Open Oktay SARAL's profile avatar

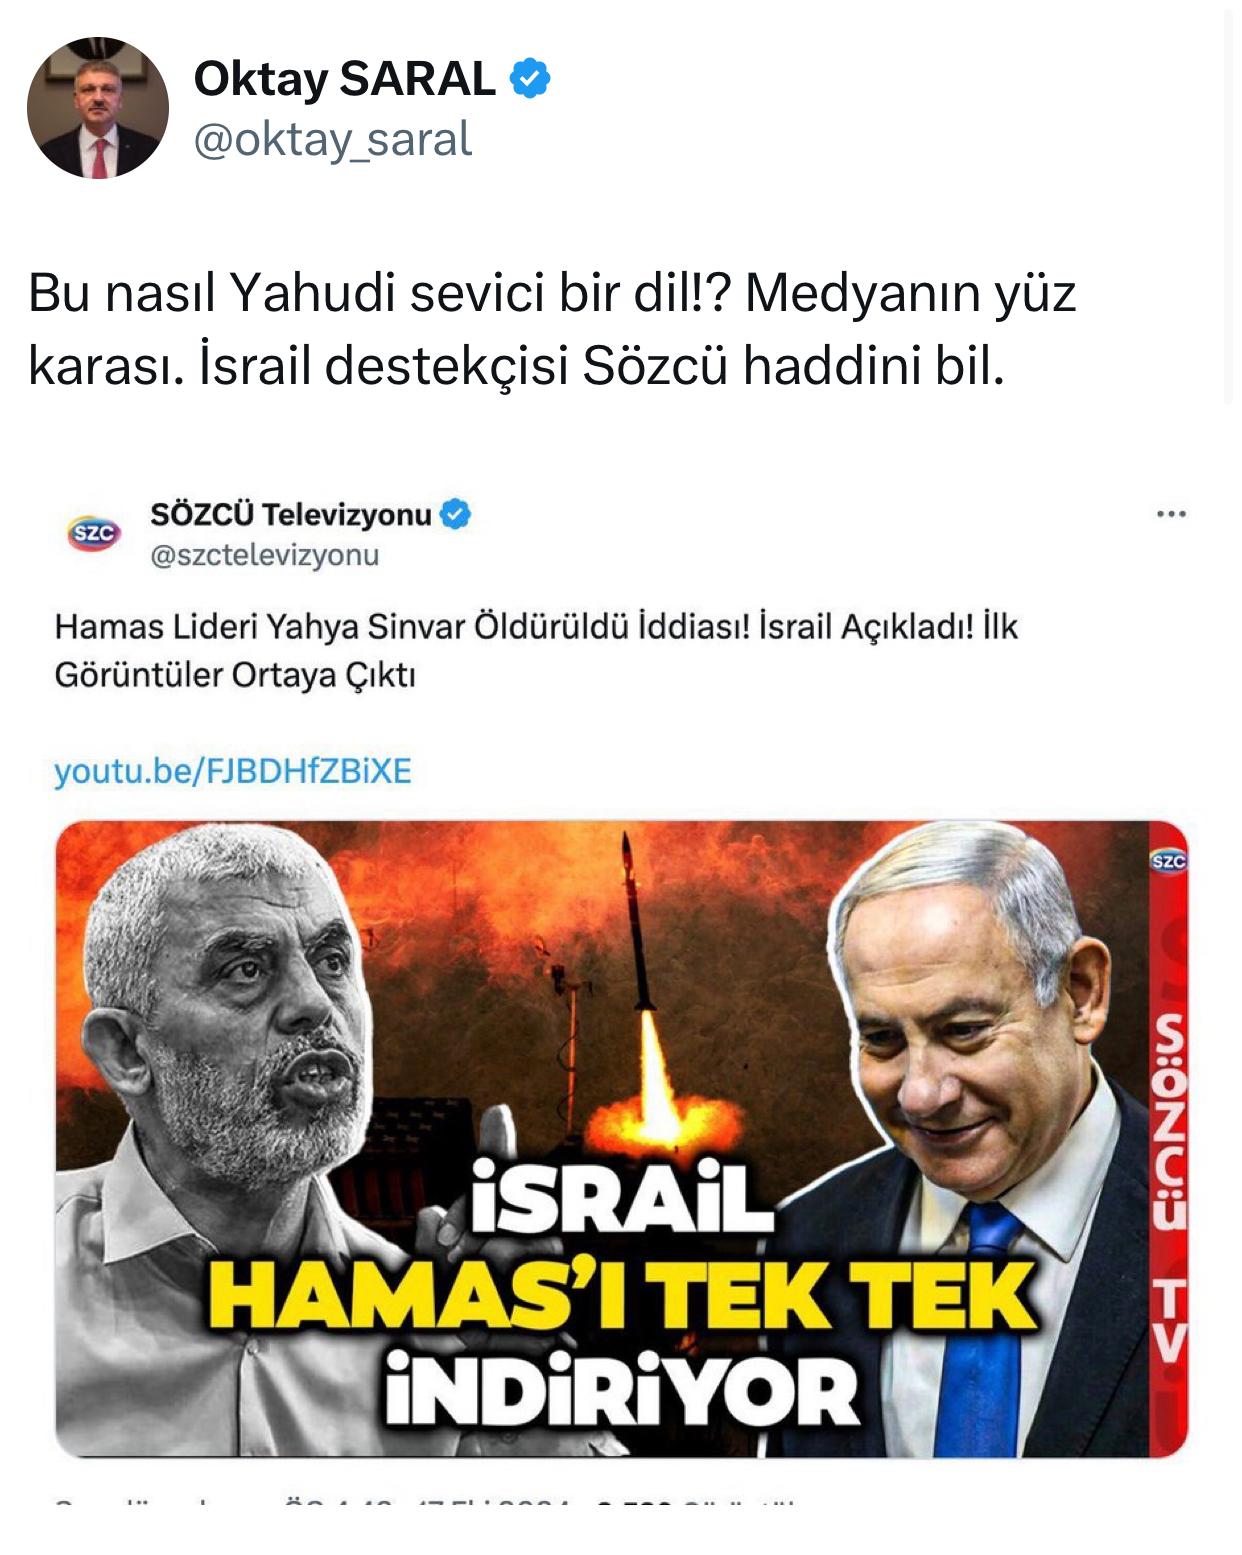[x=97, y=108]
